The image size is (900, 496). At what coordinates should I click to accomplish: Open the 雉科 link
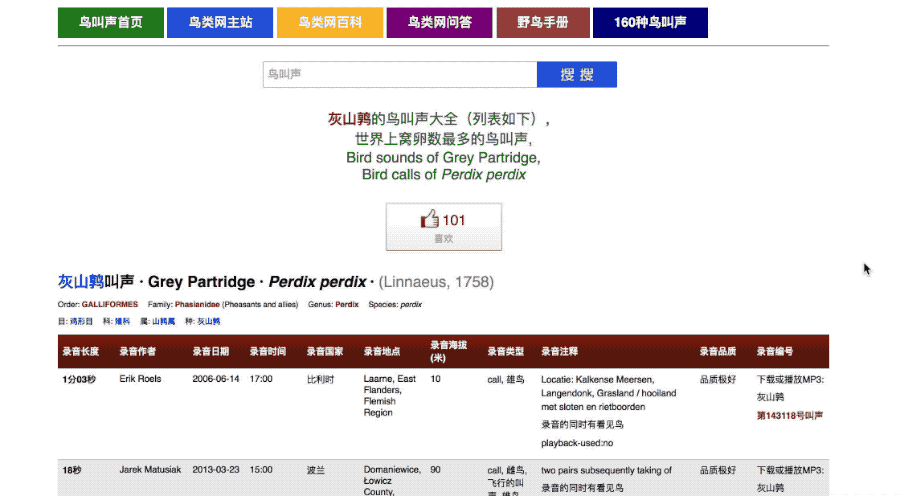click(x=122, y=321)
